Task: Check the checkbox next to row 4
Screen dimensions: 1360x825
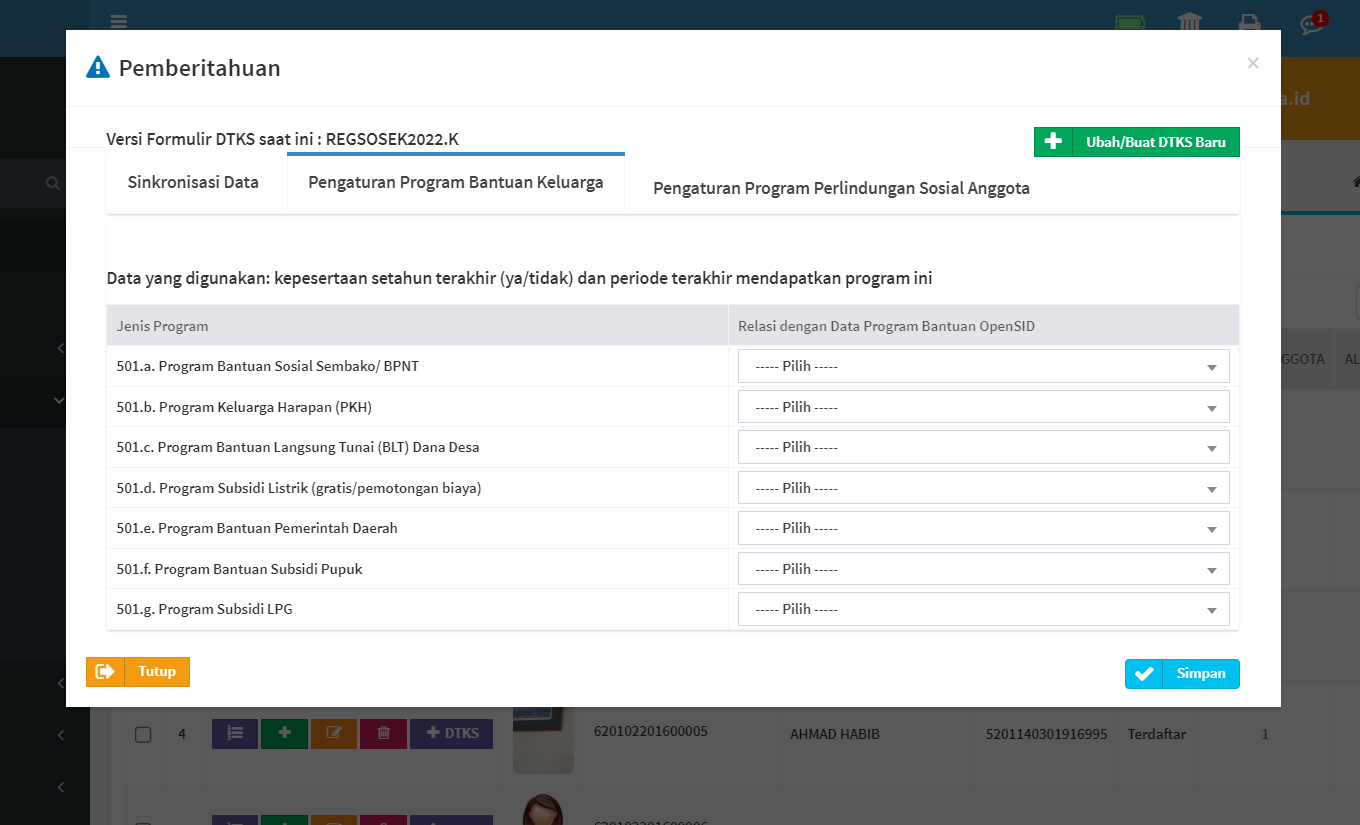Action: (142, 733)
